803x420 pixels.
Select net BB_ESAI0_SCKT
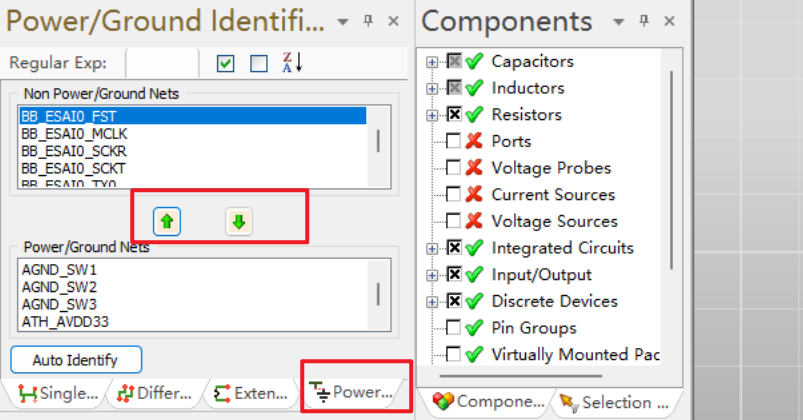(x=73, y=169)
